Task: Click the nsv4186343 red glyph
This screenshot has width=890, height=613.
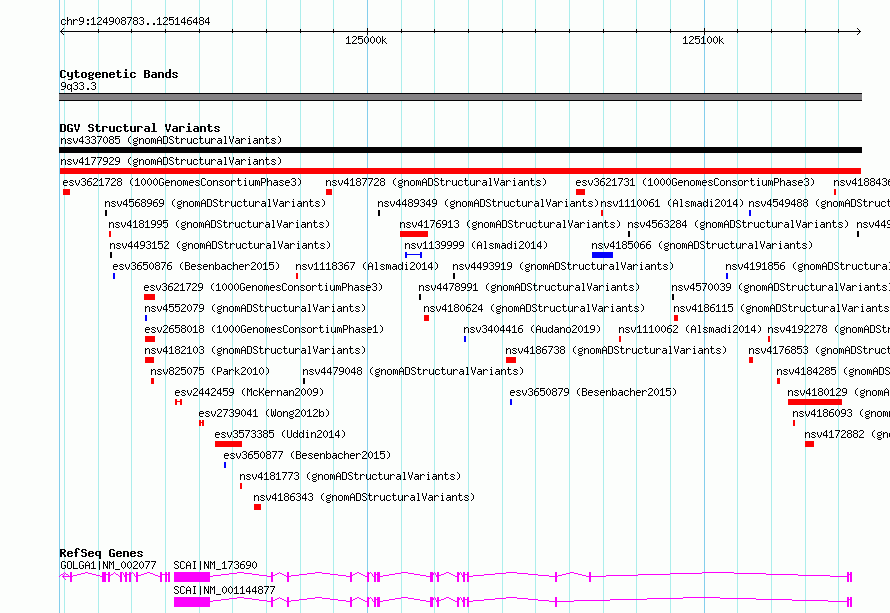Action: (x=257, y=507)
